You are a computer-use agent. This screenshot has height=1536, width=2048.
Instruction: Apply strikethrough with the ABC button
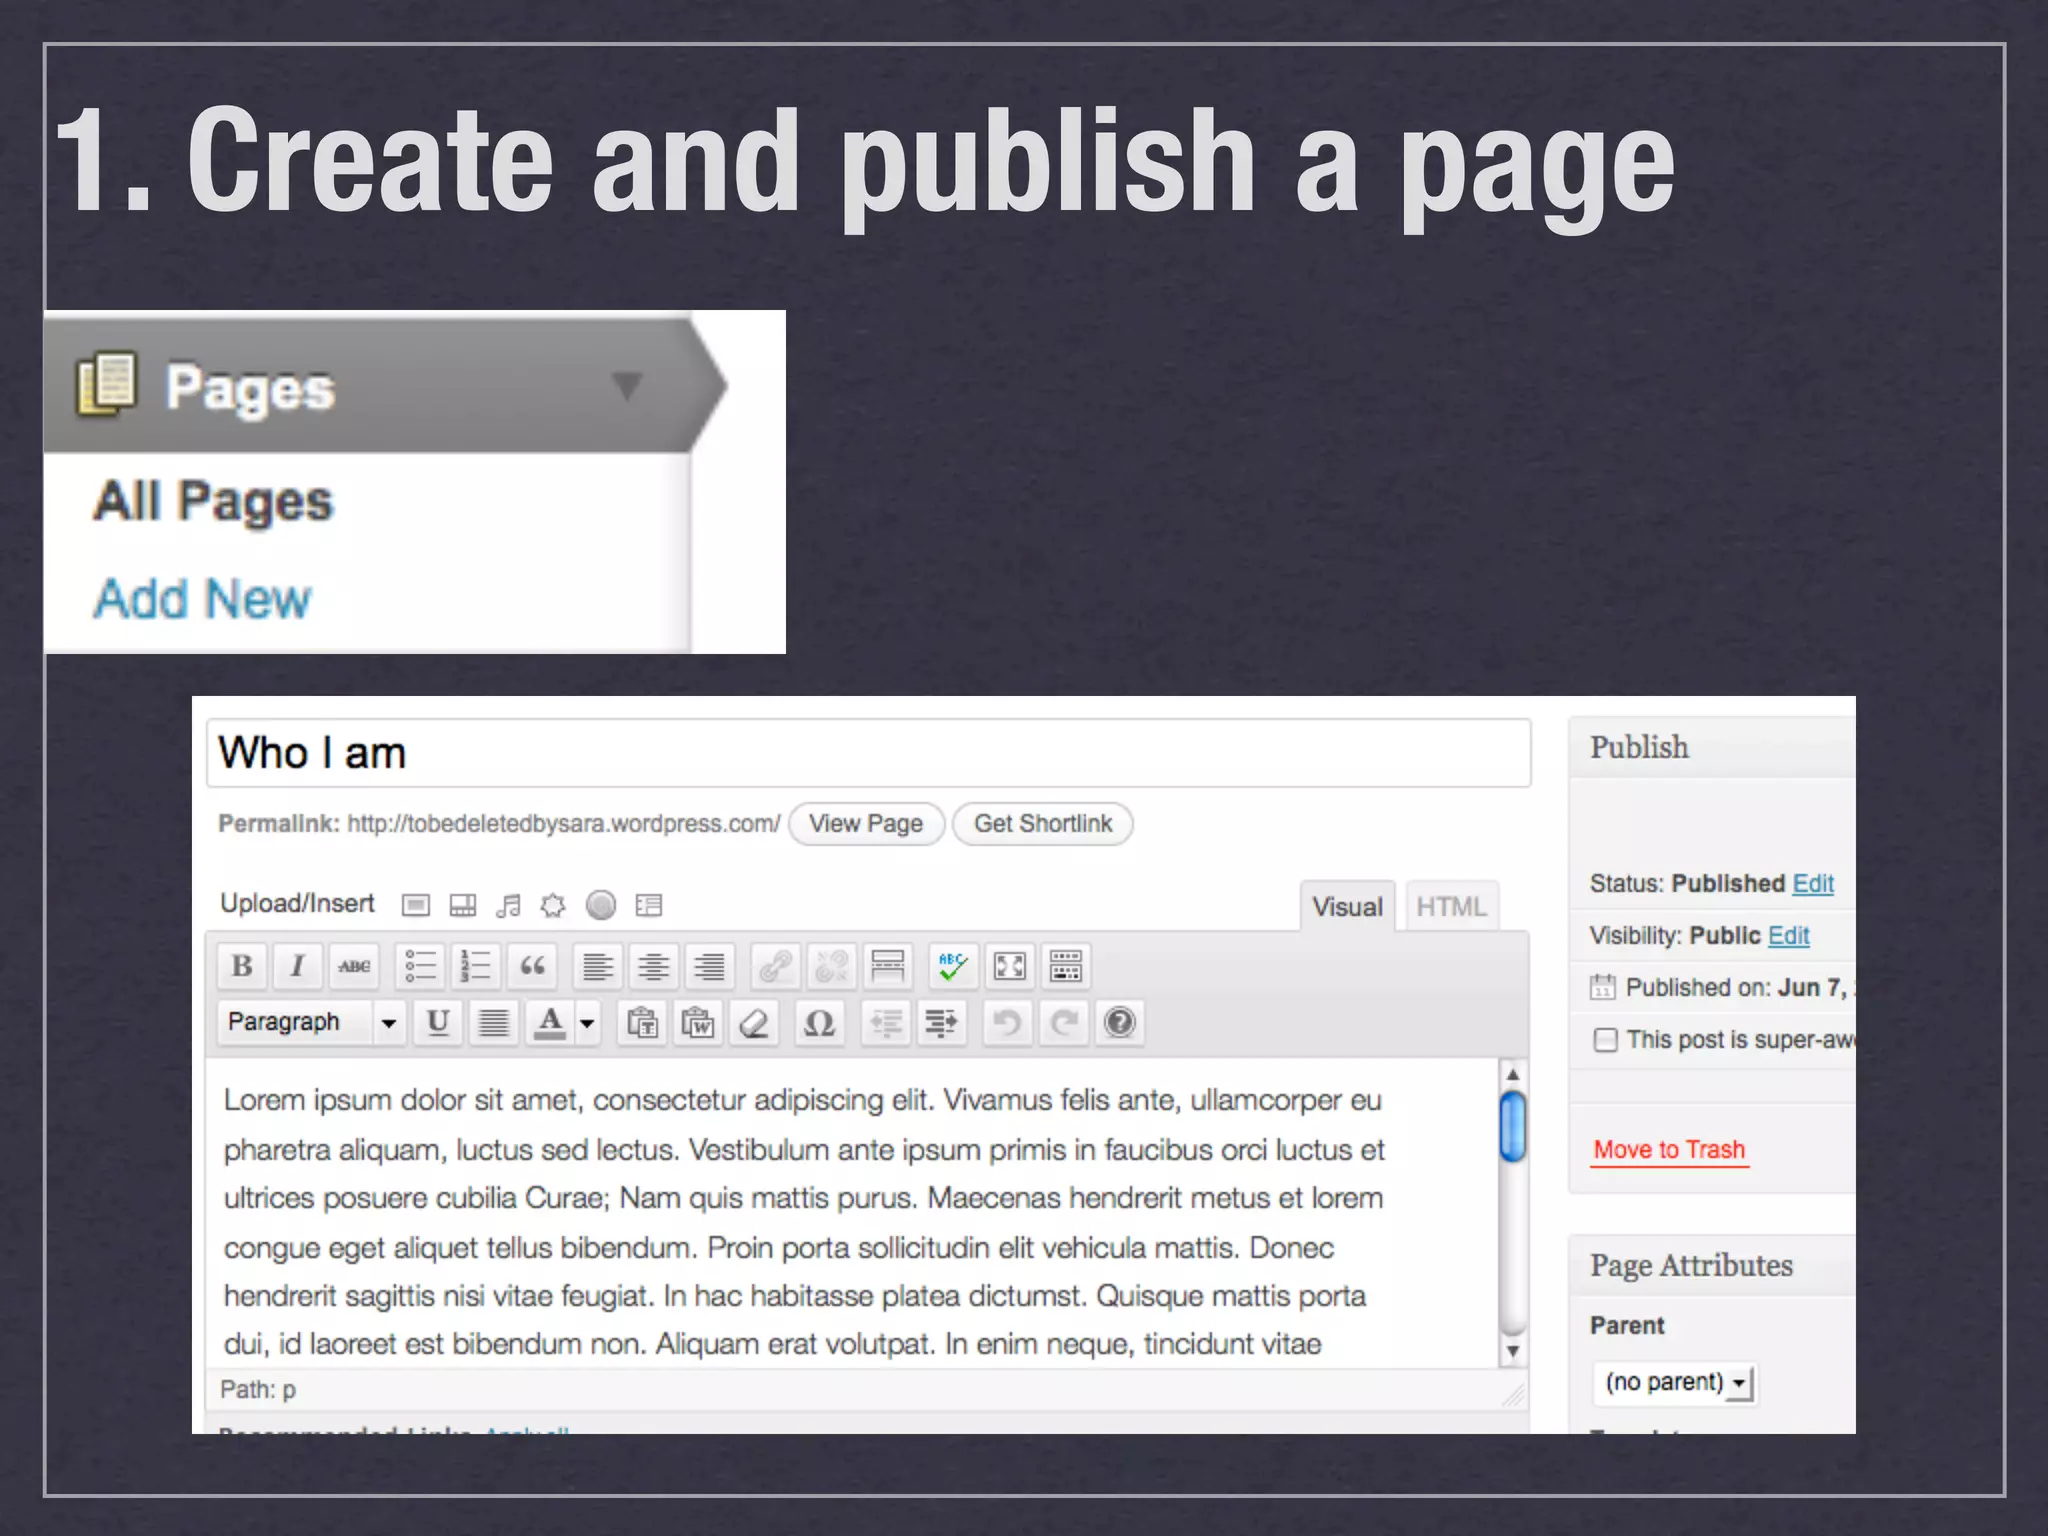pos(354,966)
